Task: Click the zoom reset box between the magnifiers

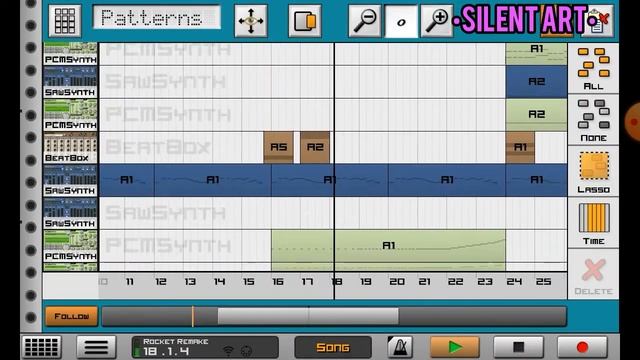Action: click(401, 21)
